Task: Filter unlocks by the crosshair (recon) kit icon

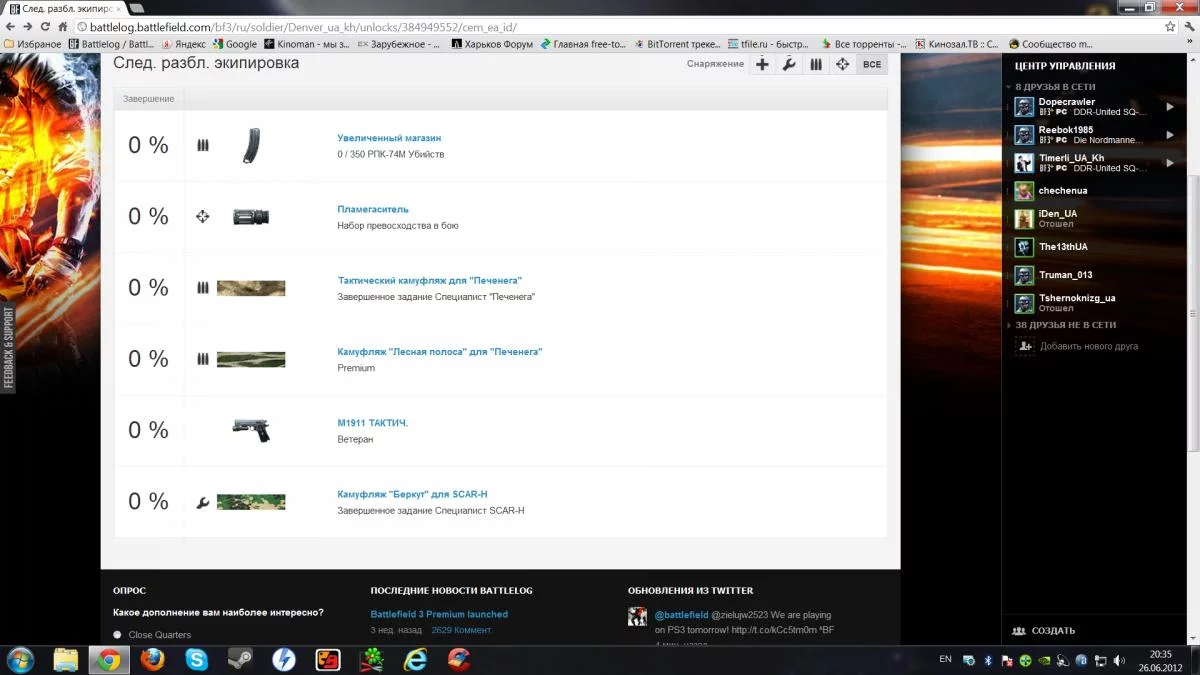Action: pos(843,64)
